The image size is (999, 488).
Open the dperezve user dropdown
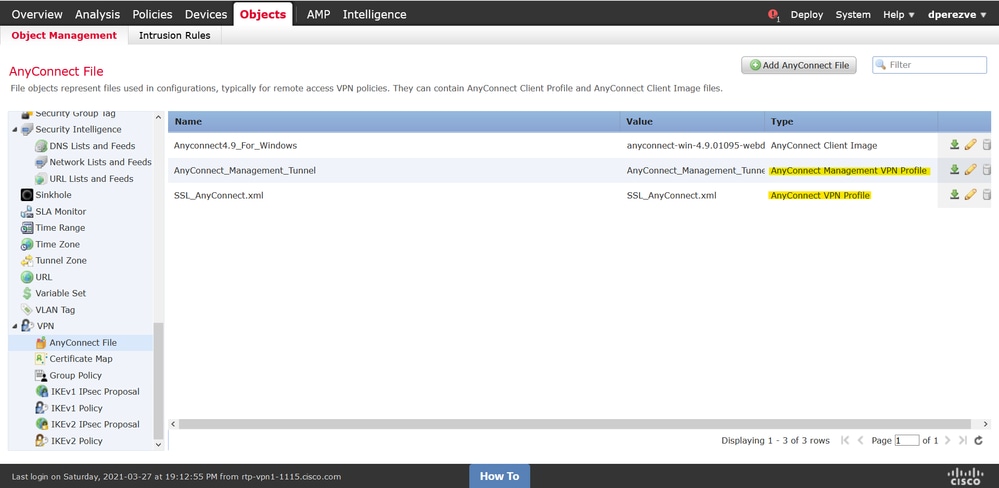tap(956, 15)
